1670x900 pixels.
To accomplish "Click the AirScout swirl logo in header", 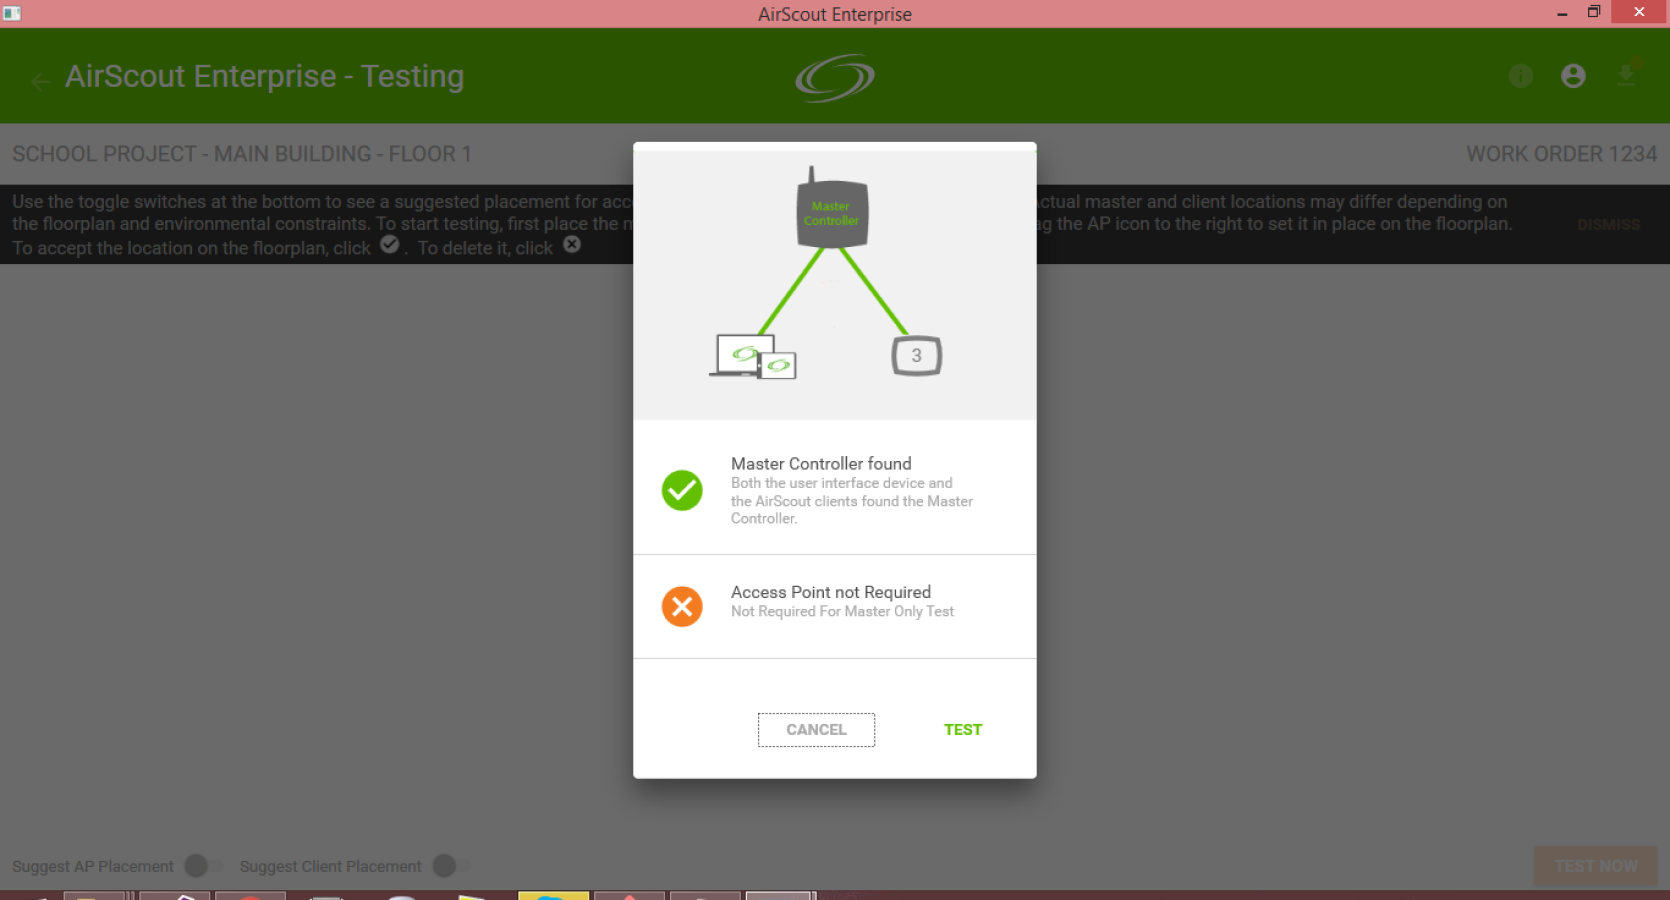I will (x=835, y=78).
